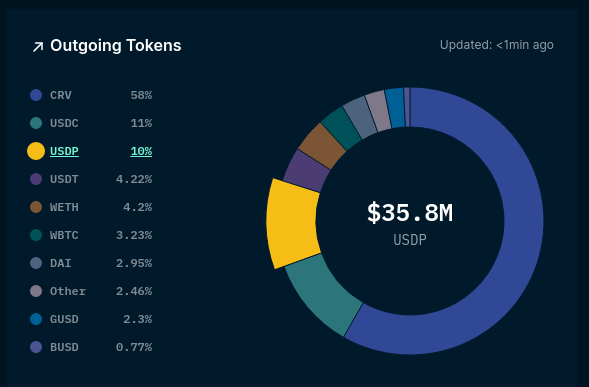Viewport: 589px width, 387px height.
Task: Click the highlighted yellow USDP legend dot
Action: (x=36, y=151)
